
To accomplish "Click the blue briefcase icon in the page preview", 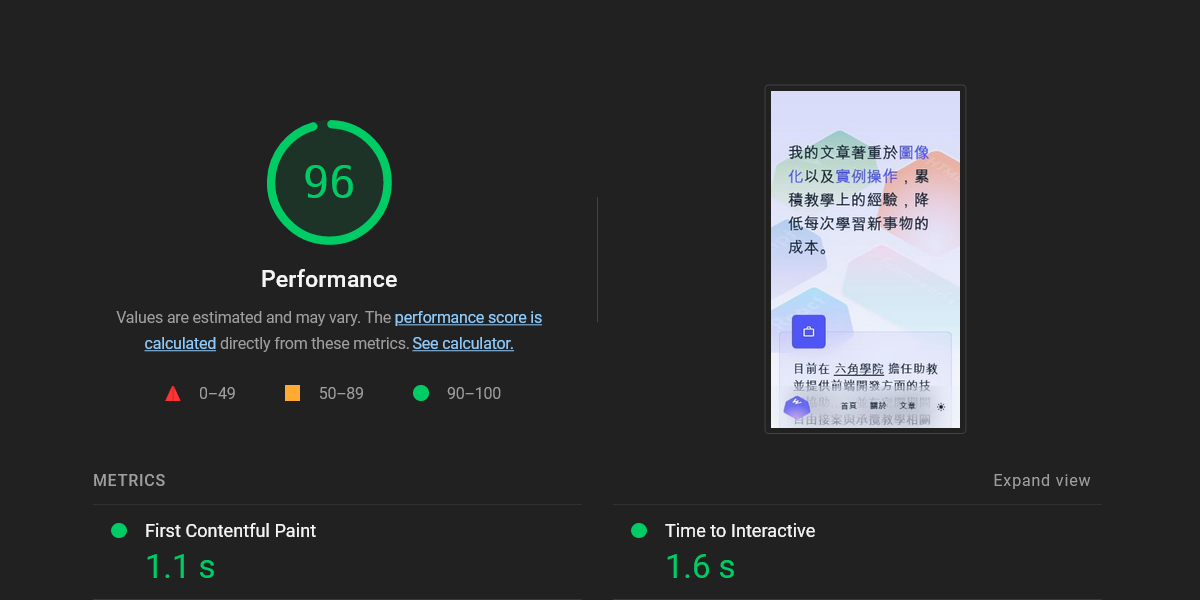I will [808, 331].
